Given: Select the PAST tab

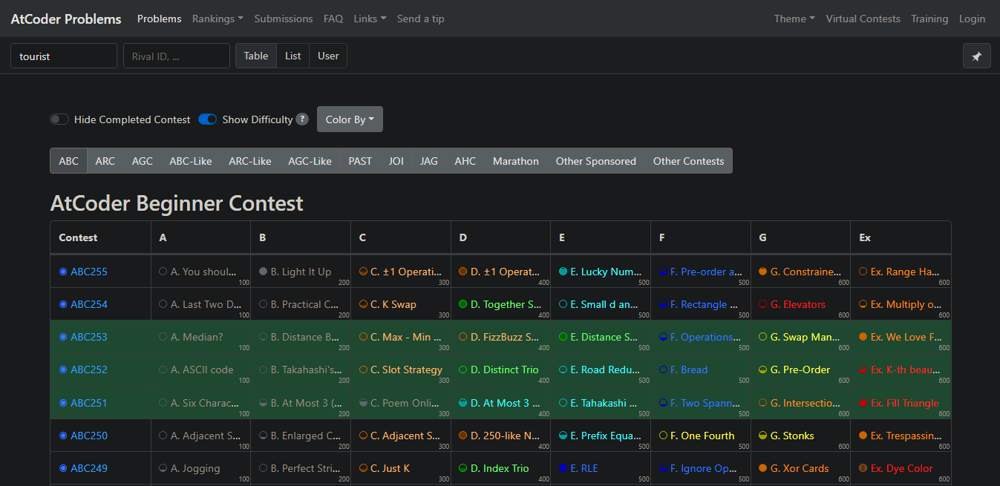Looking at the screenshot, I should (360, 161).
